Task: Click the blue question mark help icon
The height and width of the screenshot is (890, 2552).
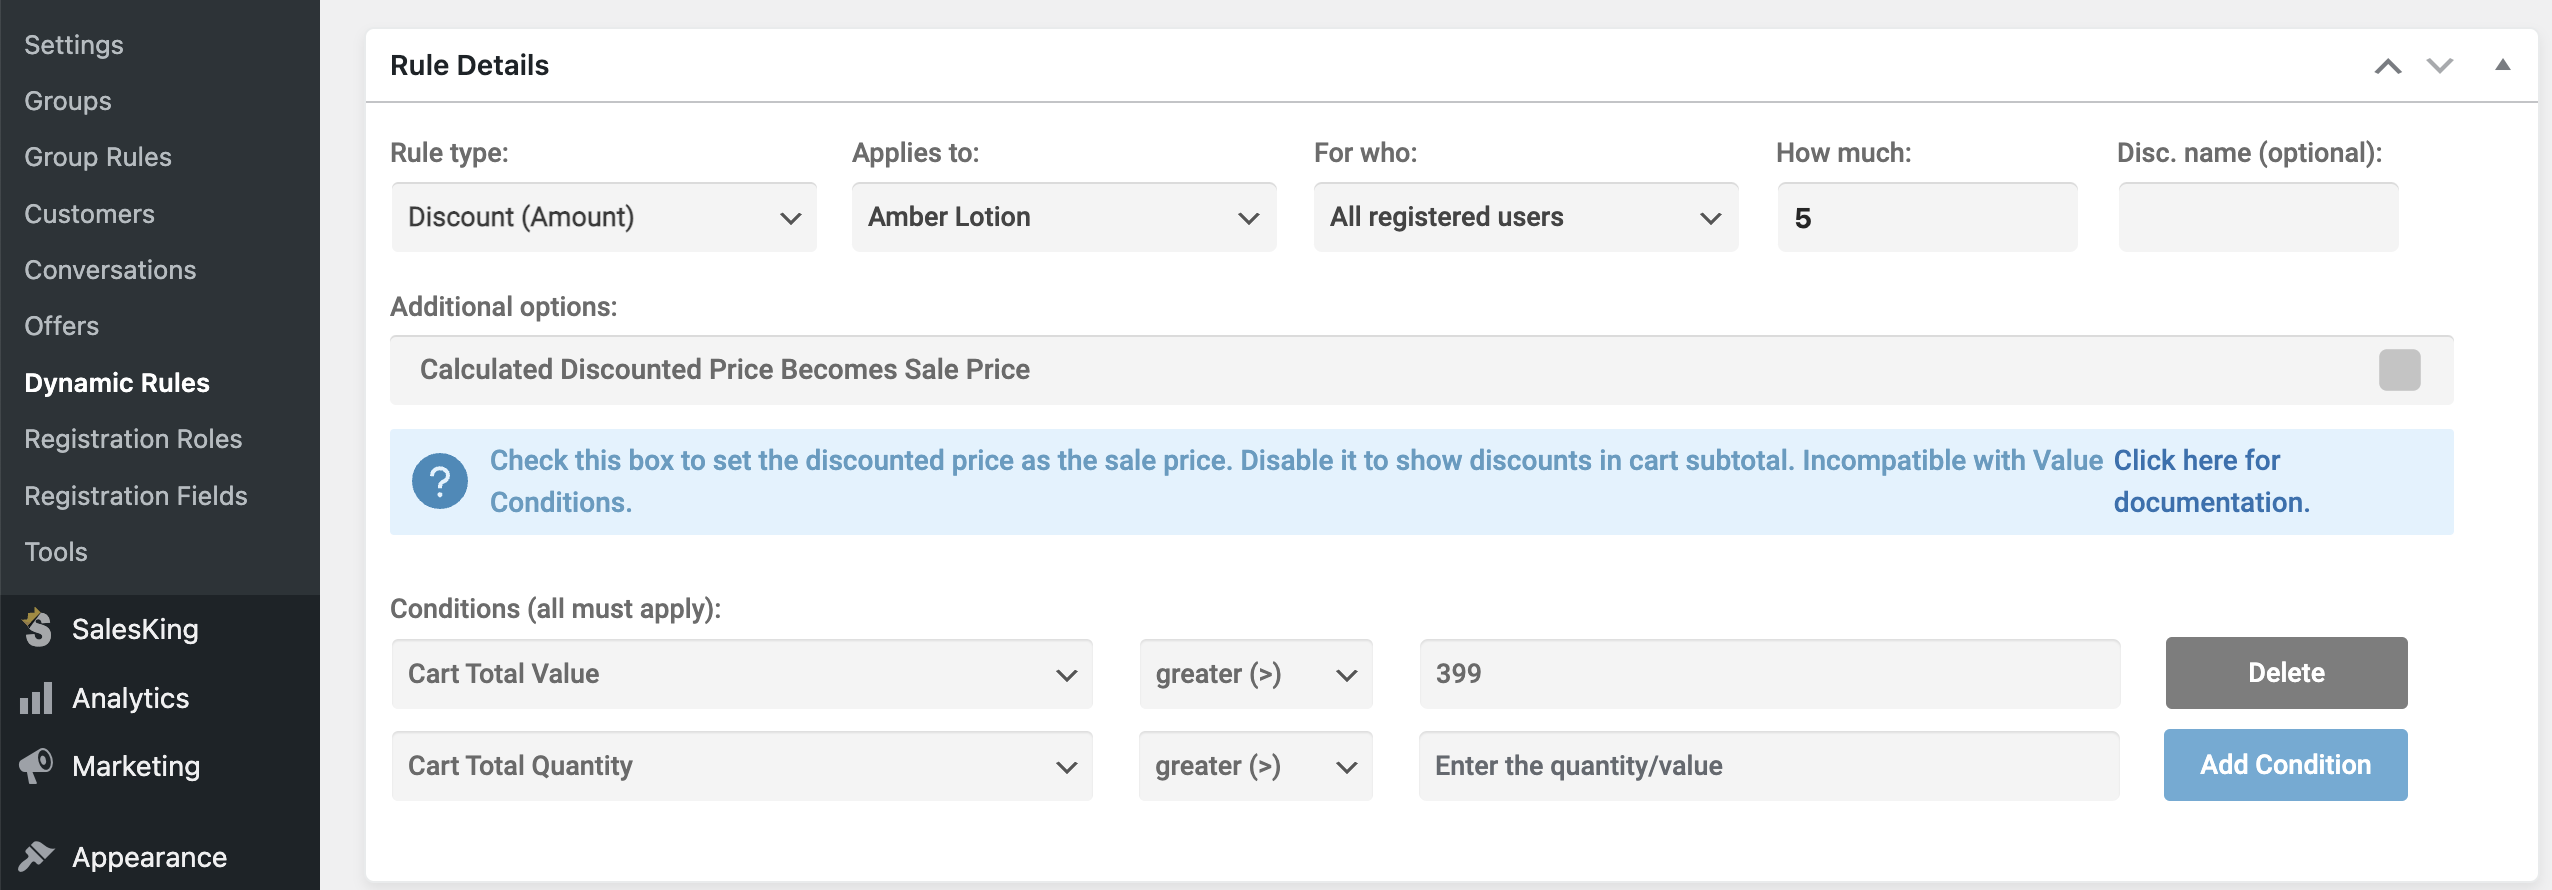Action: [440, 481]
